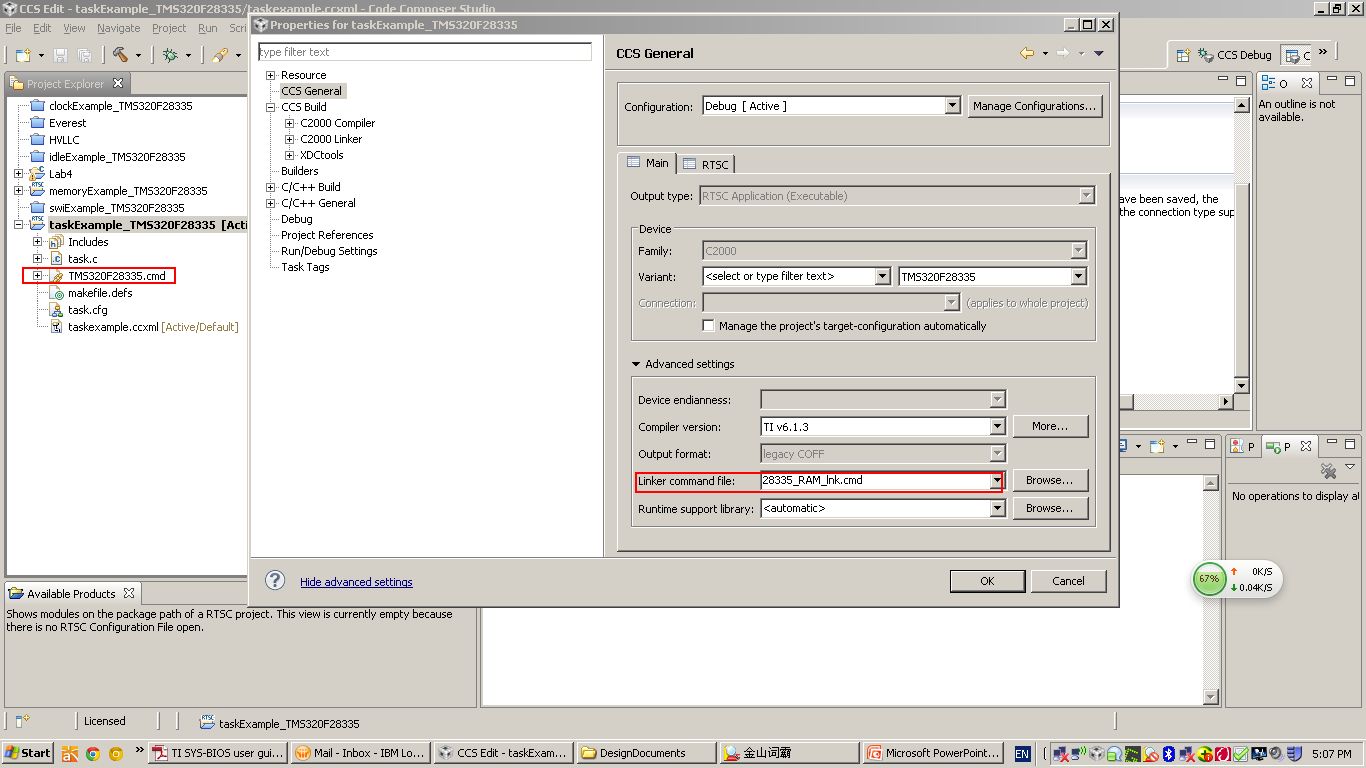Screen dimensions: 1366x768
Task: Click the Chrome icon in quick launch
Action: tap(92, 753)
